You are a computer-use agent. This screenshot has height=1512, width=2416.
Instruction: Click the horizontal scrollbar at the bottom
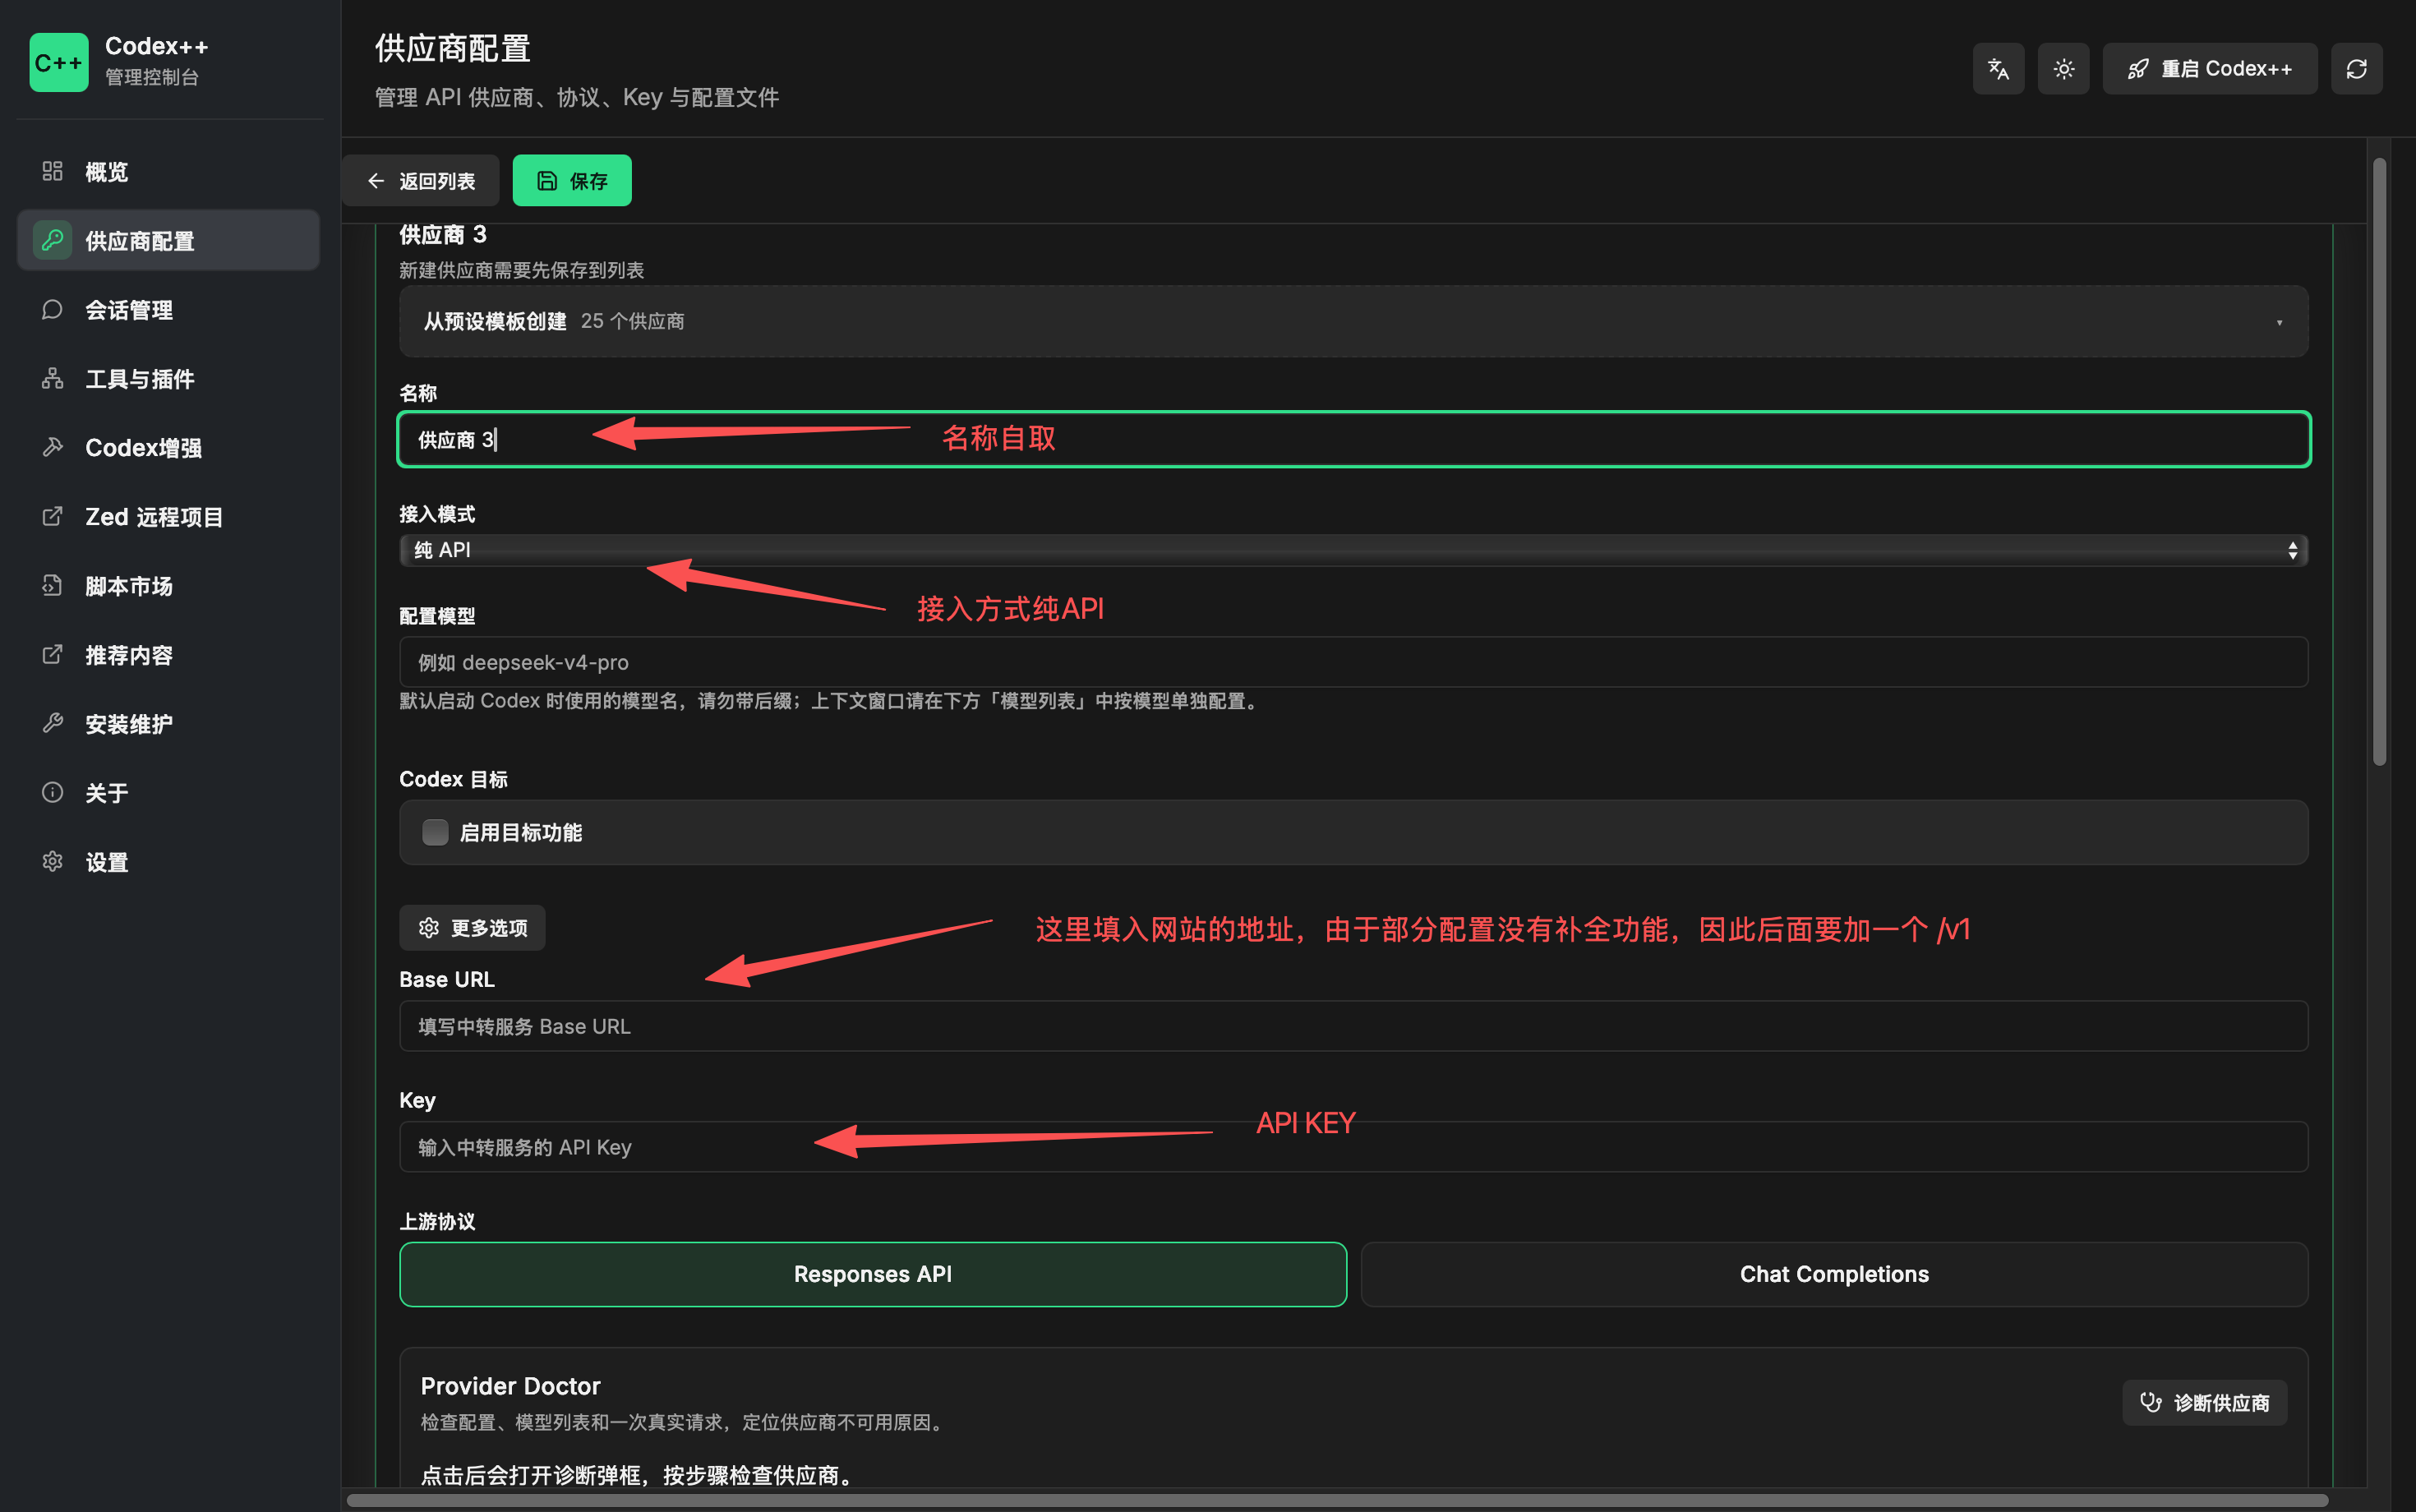[x=1337, y=1500]
